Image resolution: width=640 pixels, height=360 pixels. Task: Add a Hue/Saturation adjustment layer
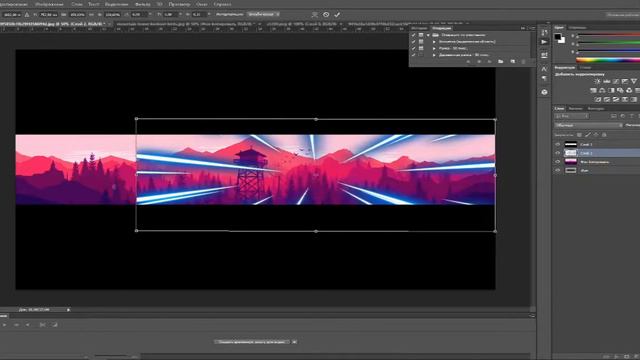[593, 90]
